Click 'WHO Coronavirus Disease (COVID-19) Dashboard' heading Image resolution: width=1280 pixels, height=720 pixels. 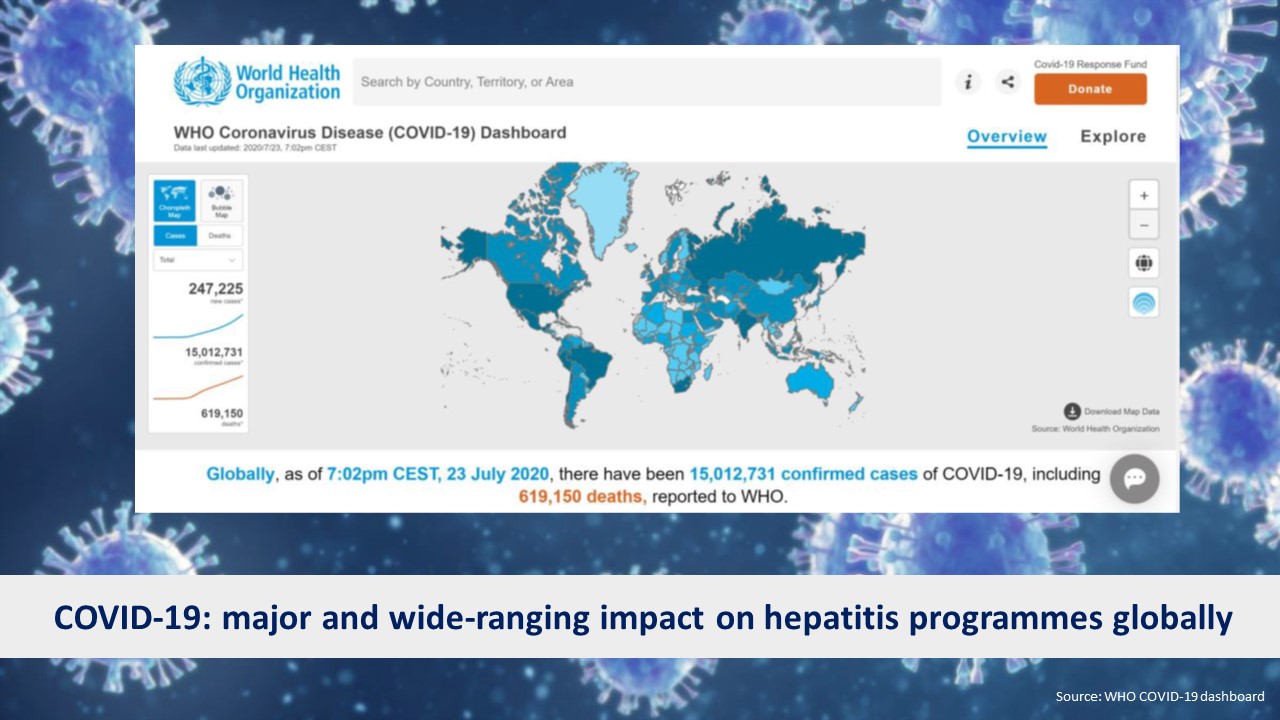370,132
